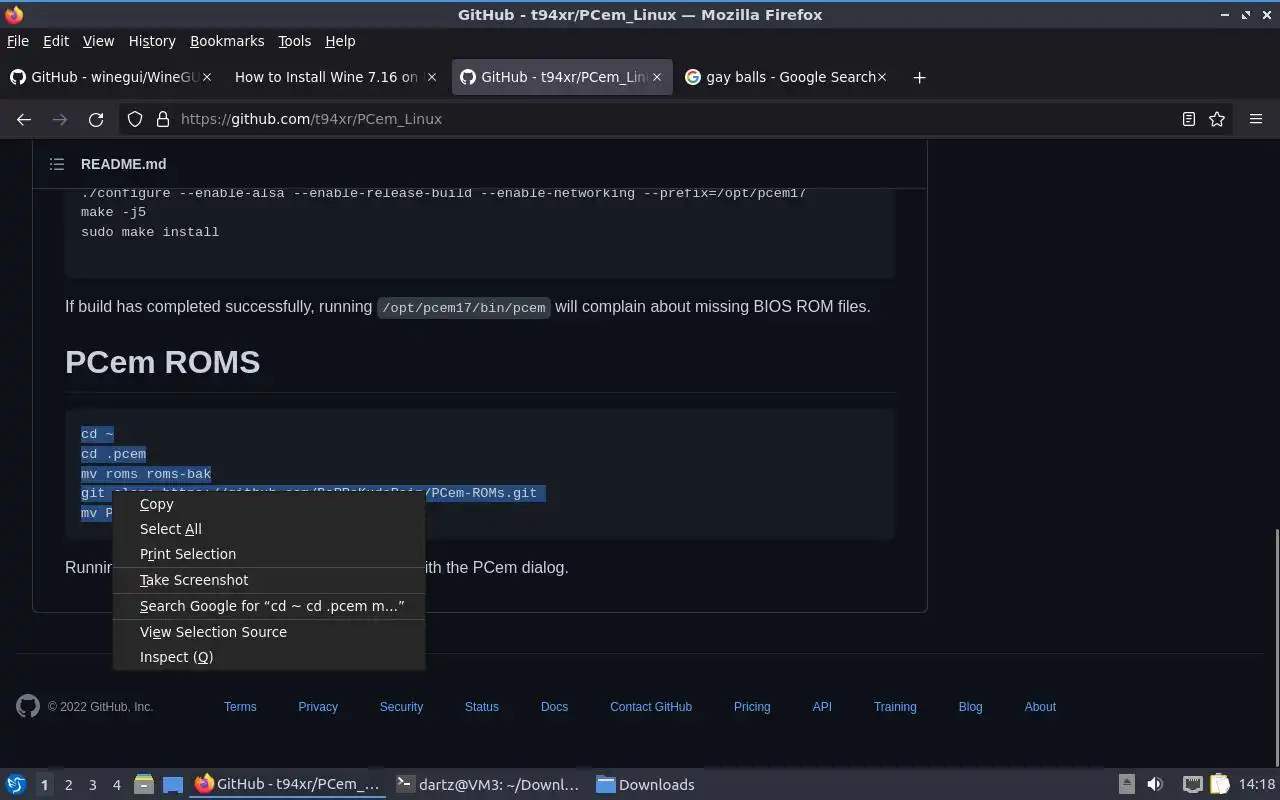The width and height of the screenshot is (1280, 800).
Task: Search Google for the selected text
Action: pos(268,606)
